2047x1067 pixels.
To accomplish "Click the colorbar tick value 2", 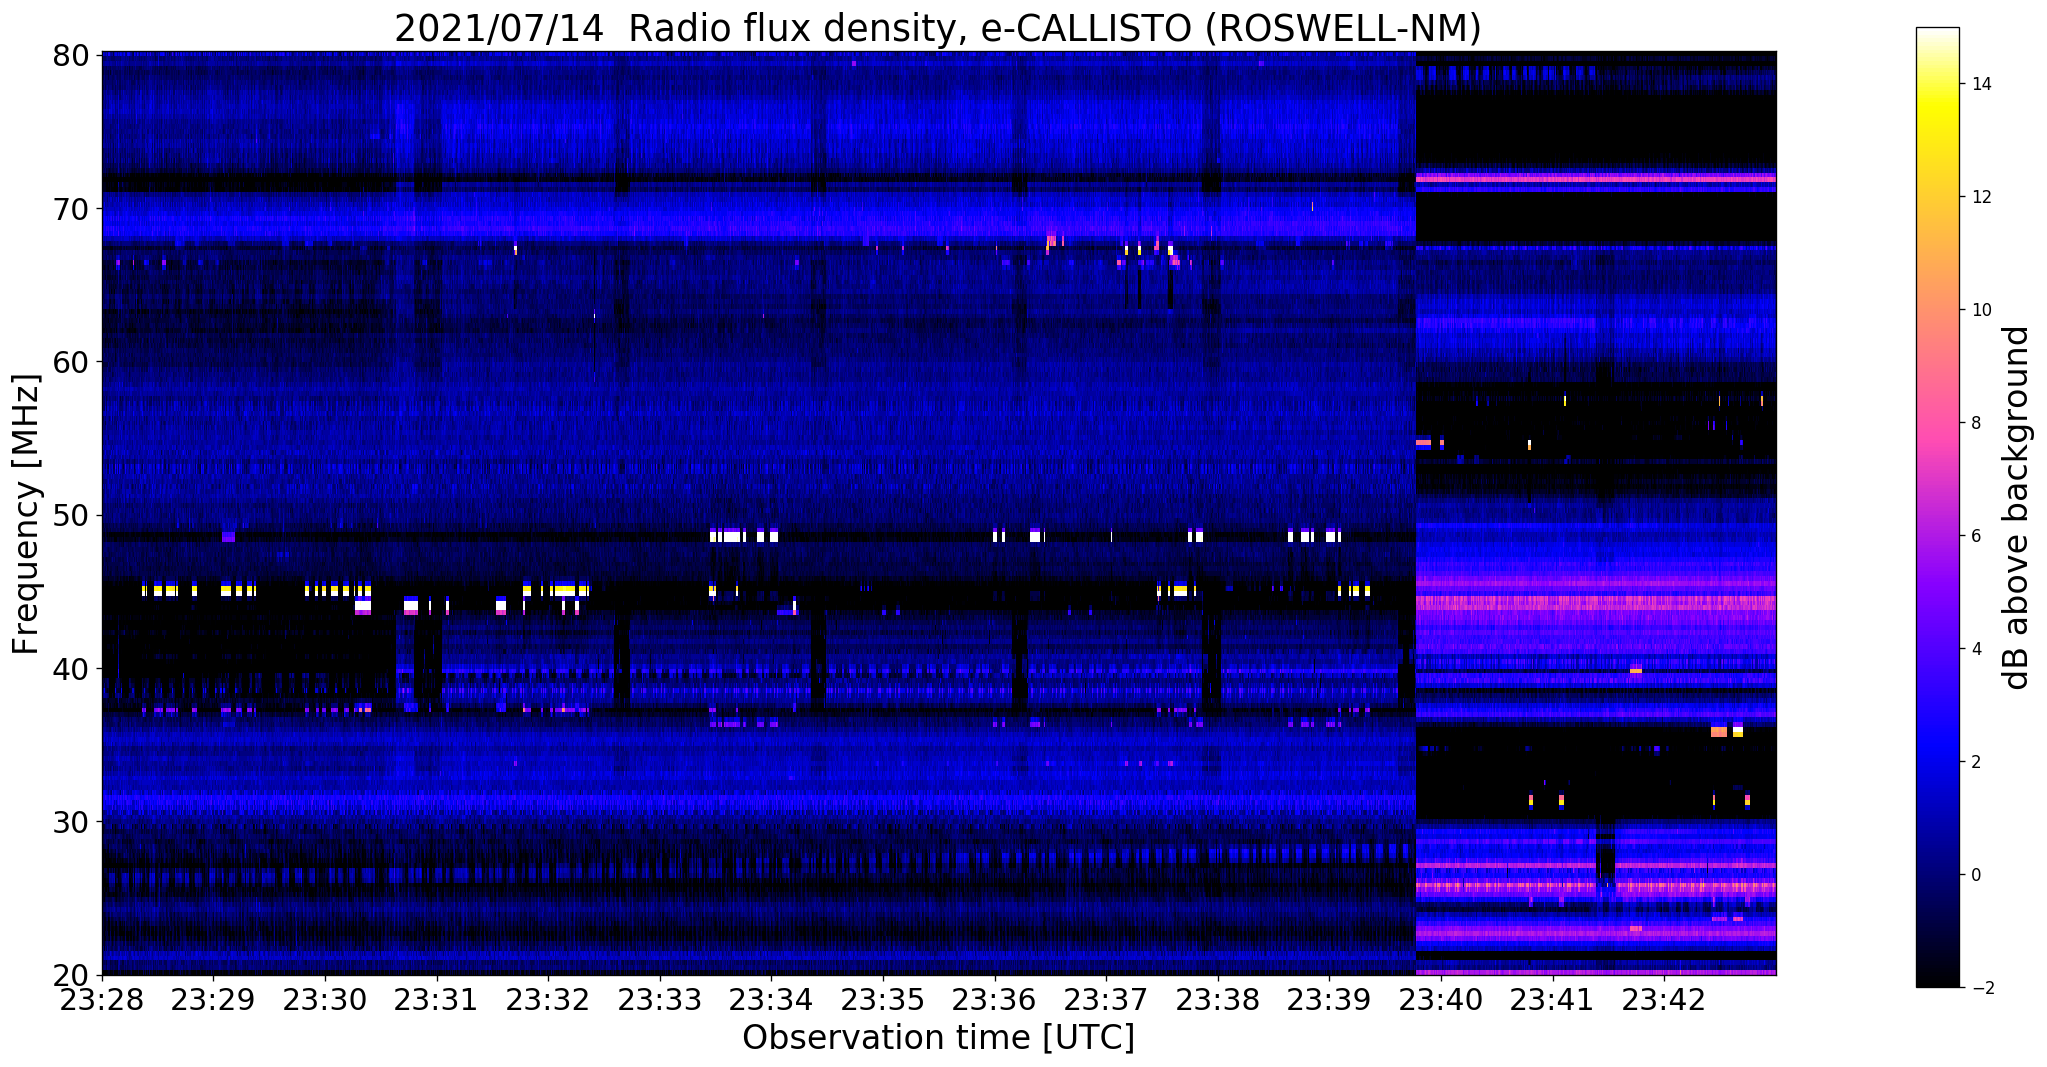I will [1975, 762].
